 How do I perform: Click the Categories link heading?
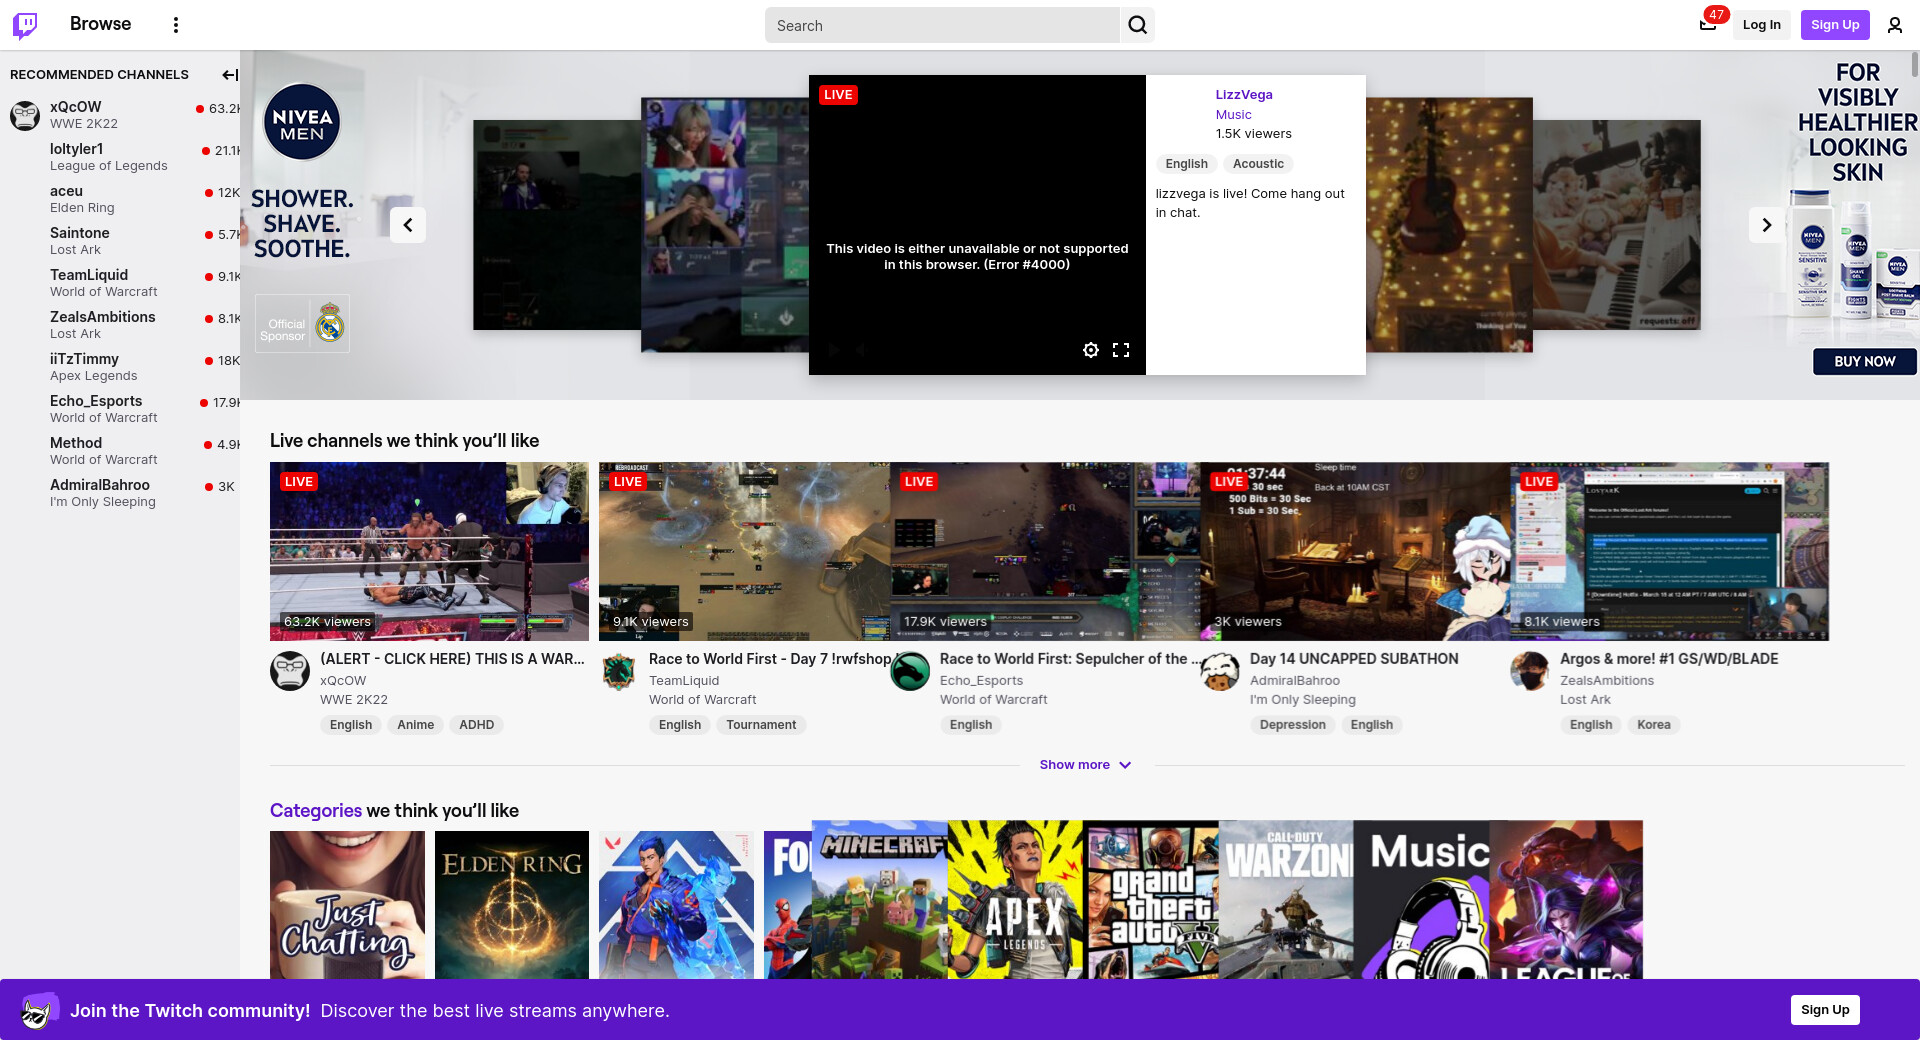(315, 811)
